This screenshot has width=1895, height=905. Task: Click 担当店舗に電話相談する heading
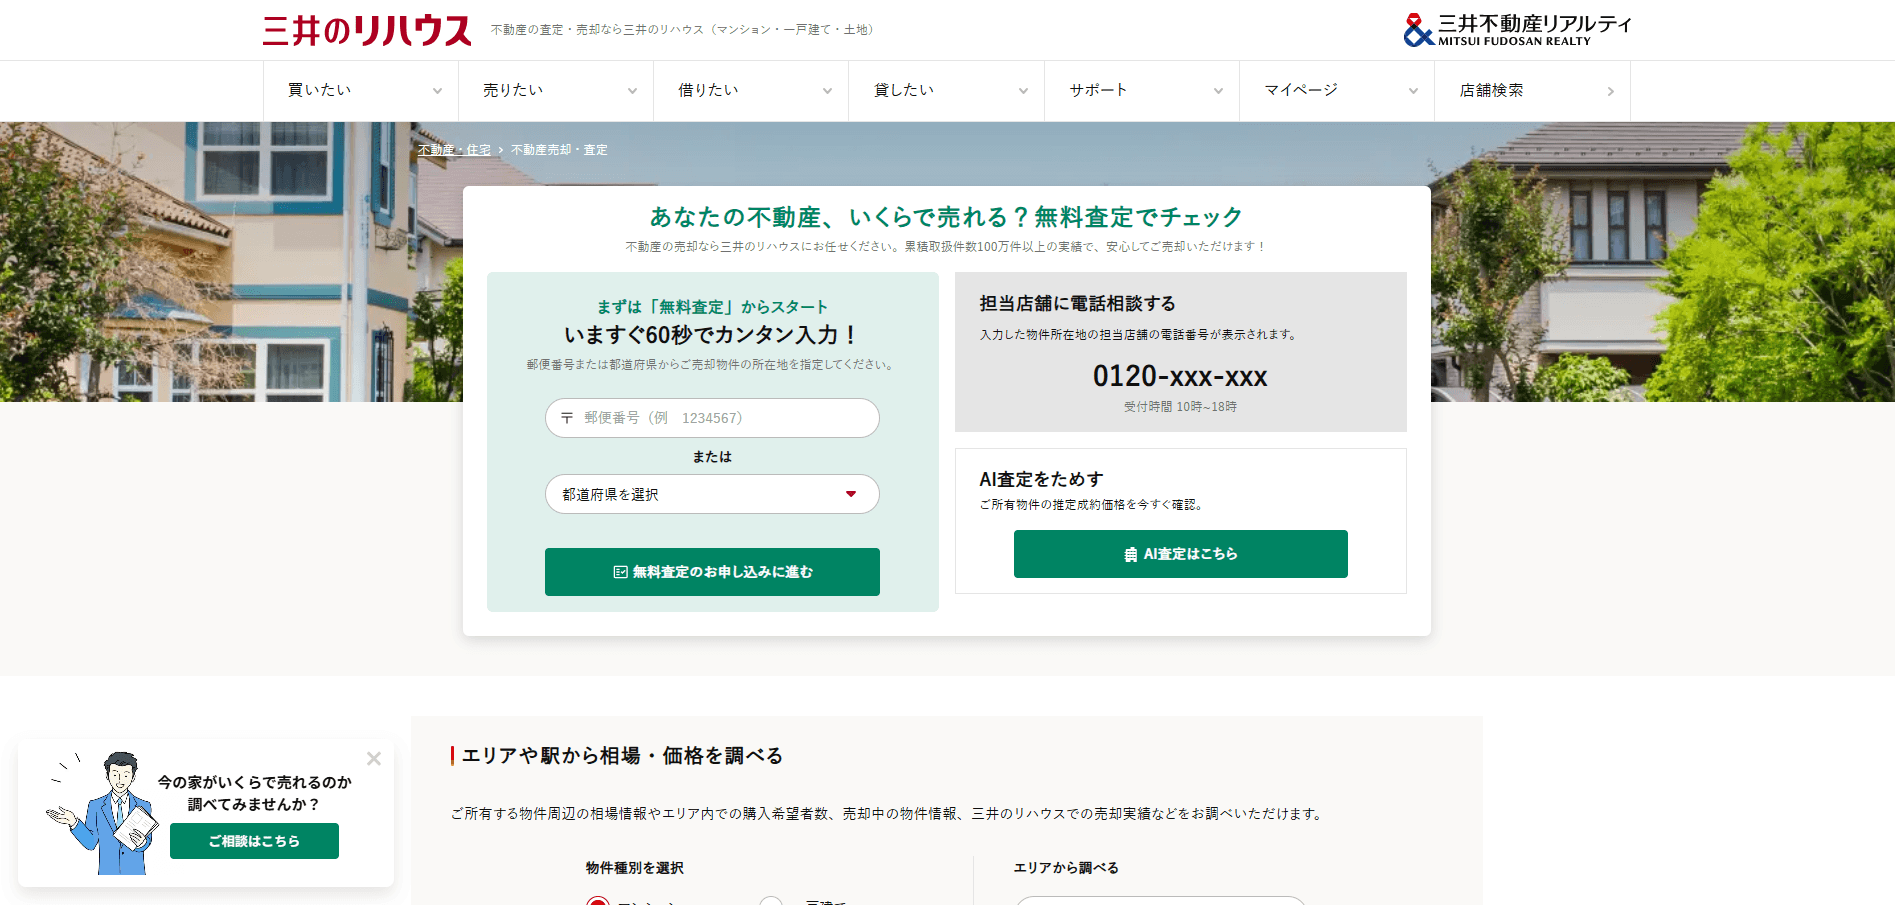(x=1078, y=304)
